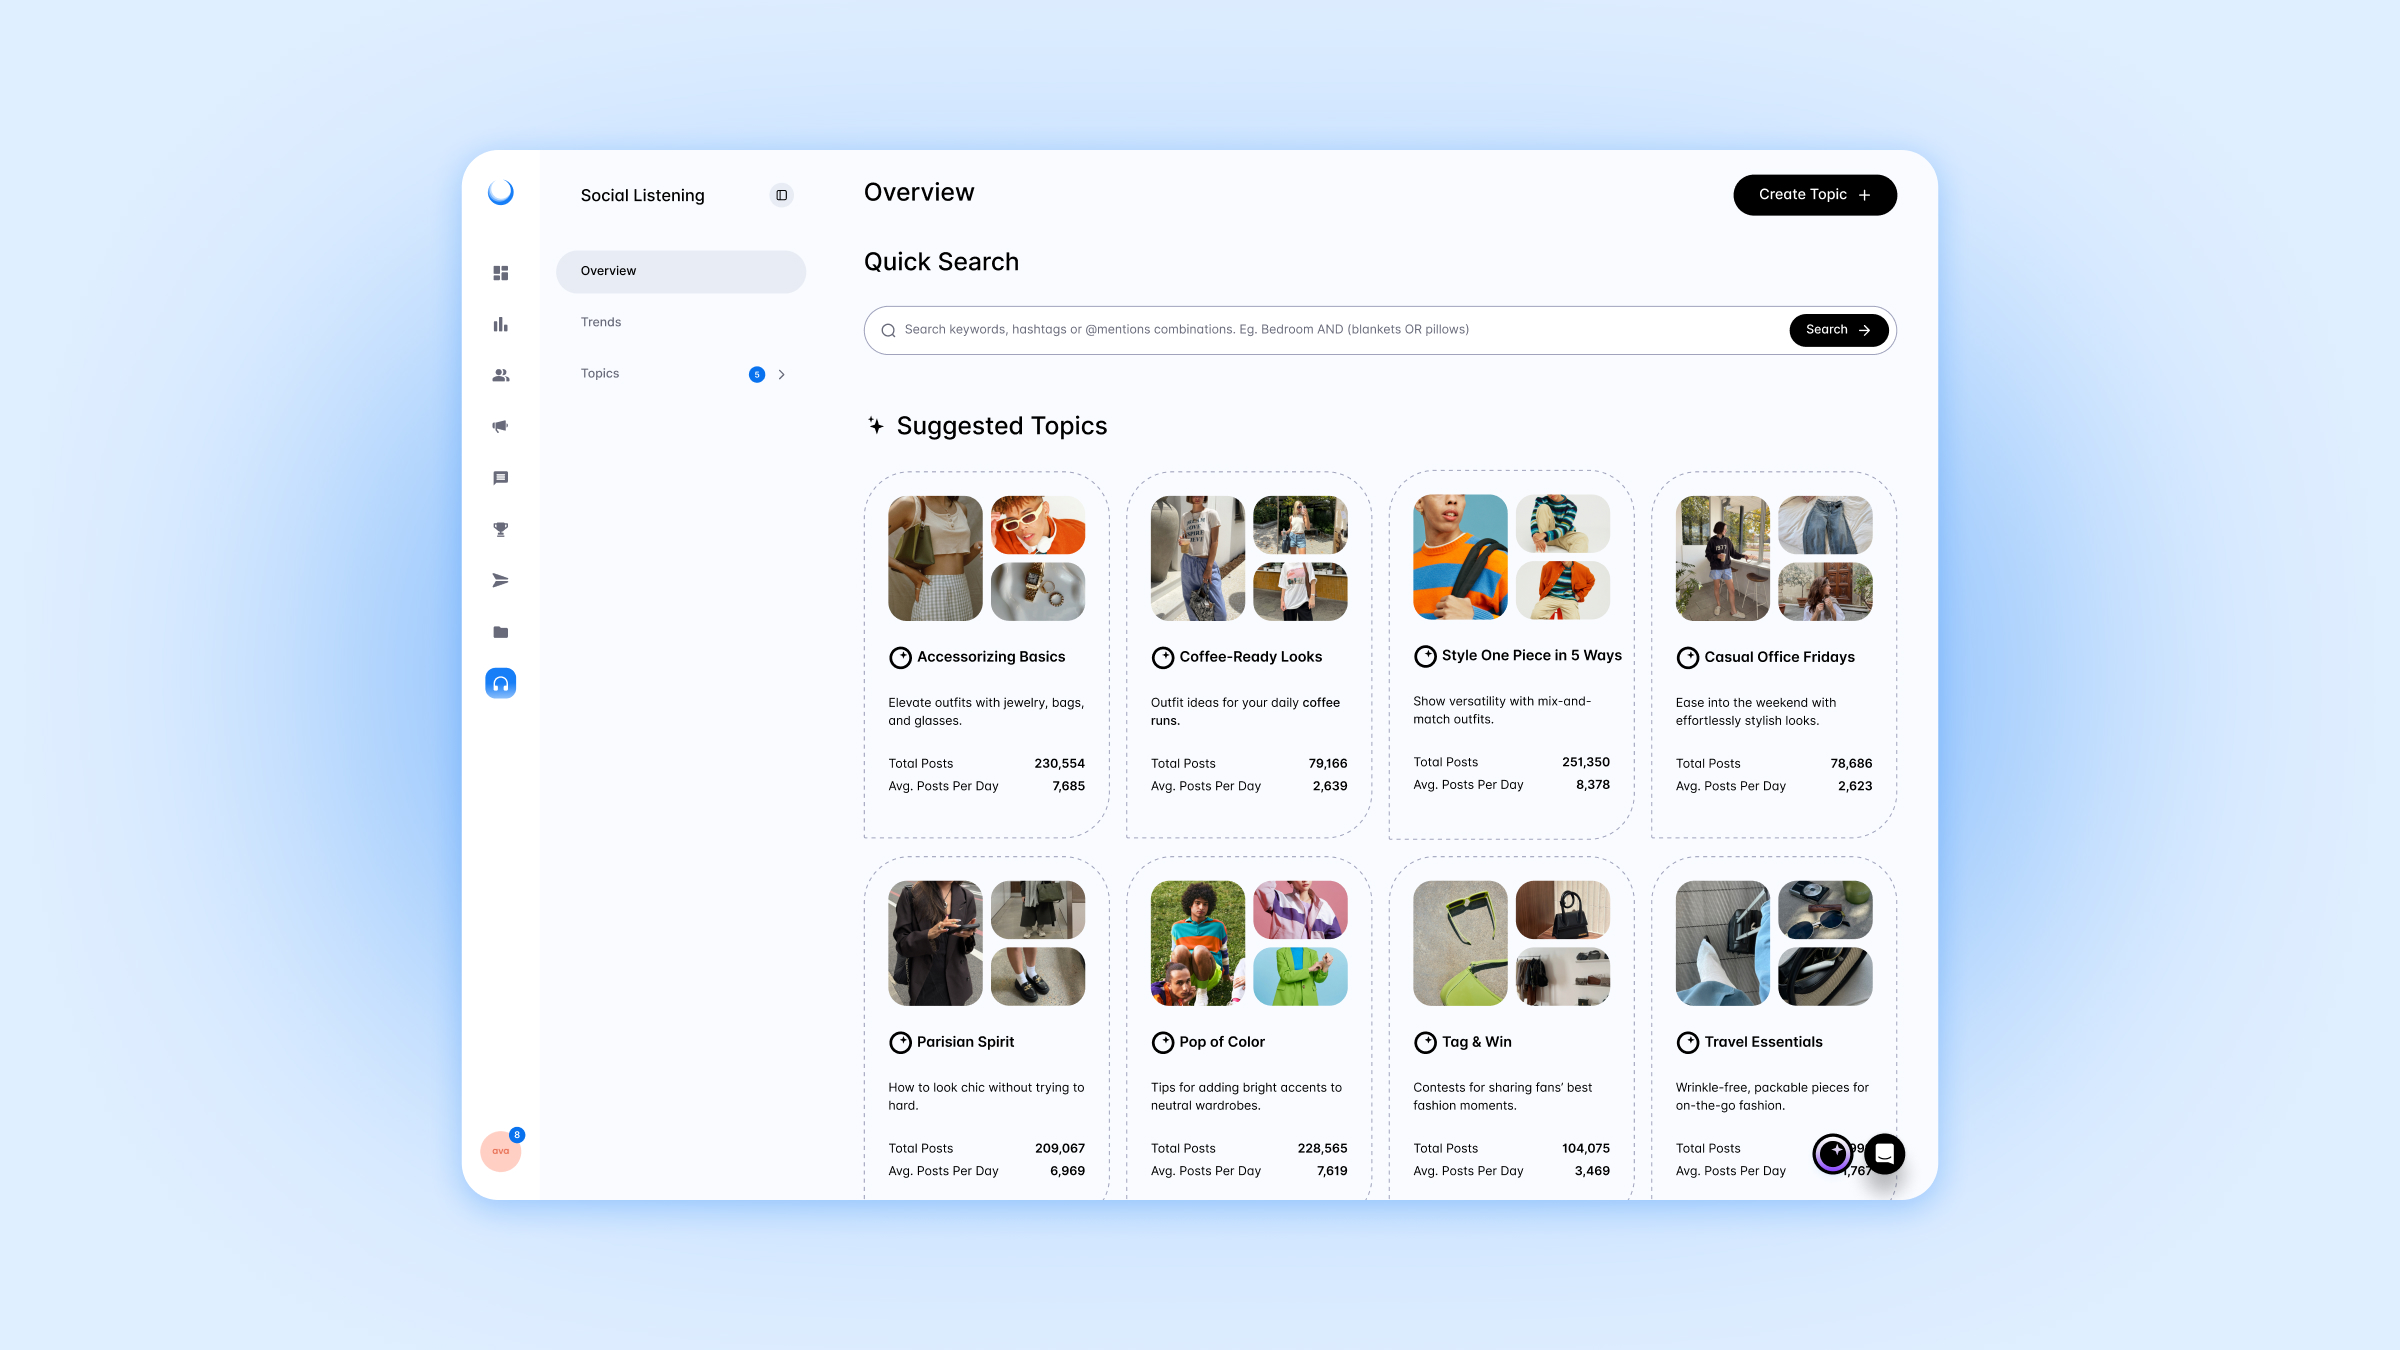Click the chat messages icon in sidebar
Viewport: 2400px width, 1350px height.
(x=501, y=478)
